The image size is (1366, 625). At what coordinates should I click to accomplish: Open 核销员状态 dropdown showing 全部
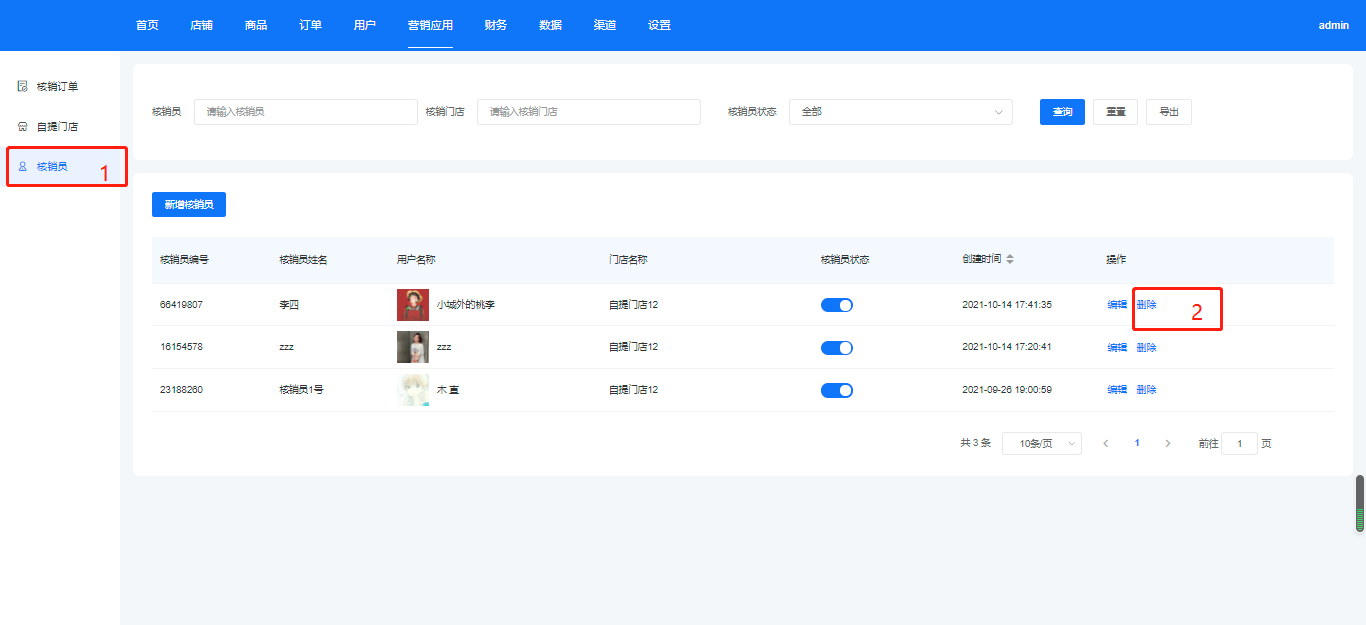point(900,112)
